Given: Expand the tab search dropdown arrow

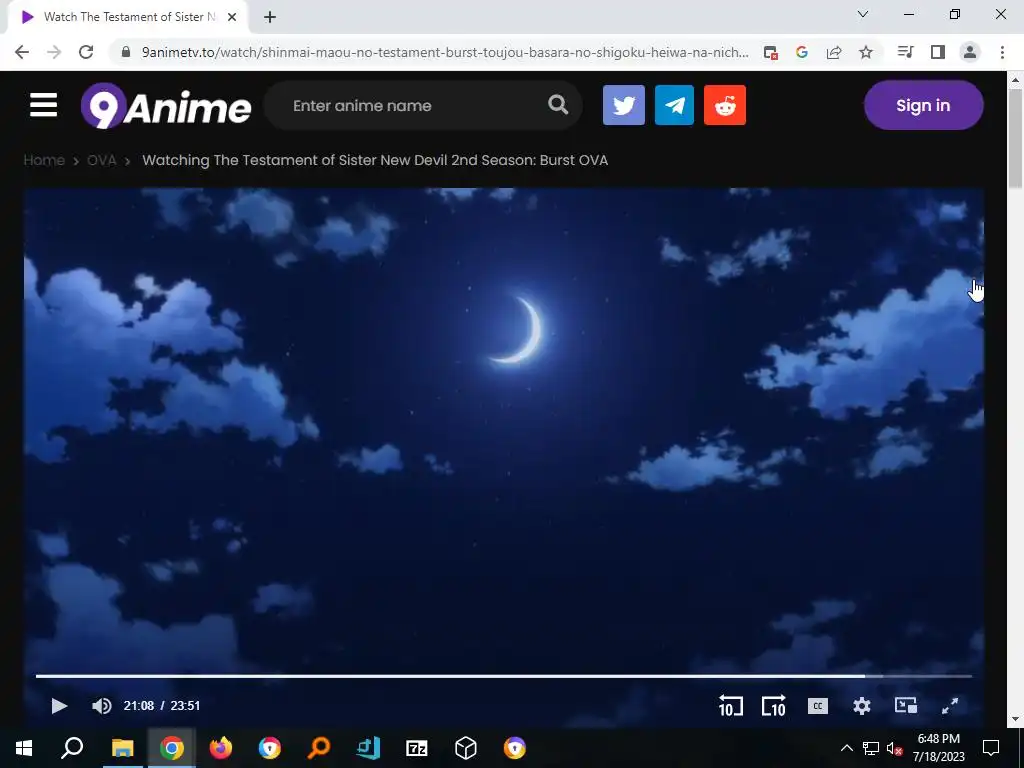Looking at the screenshot, I should coord(863,14).
